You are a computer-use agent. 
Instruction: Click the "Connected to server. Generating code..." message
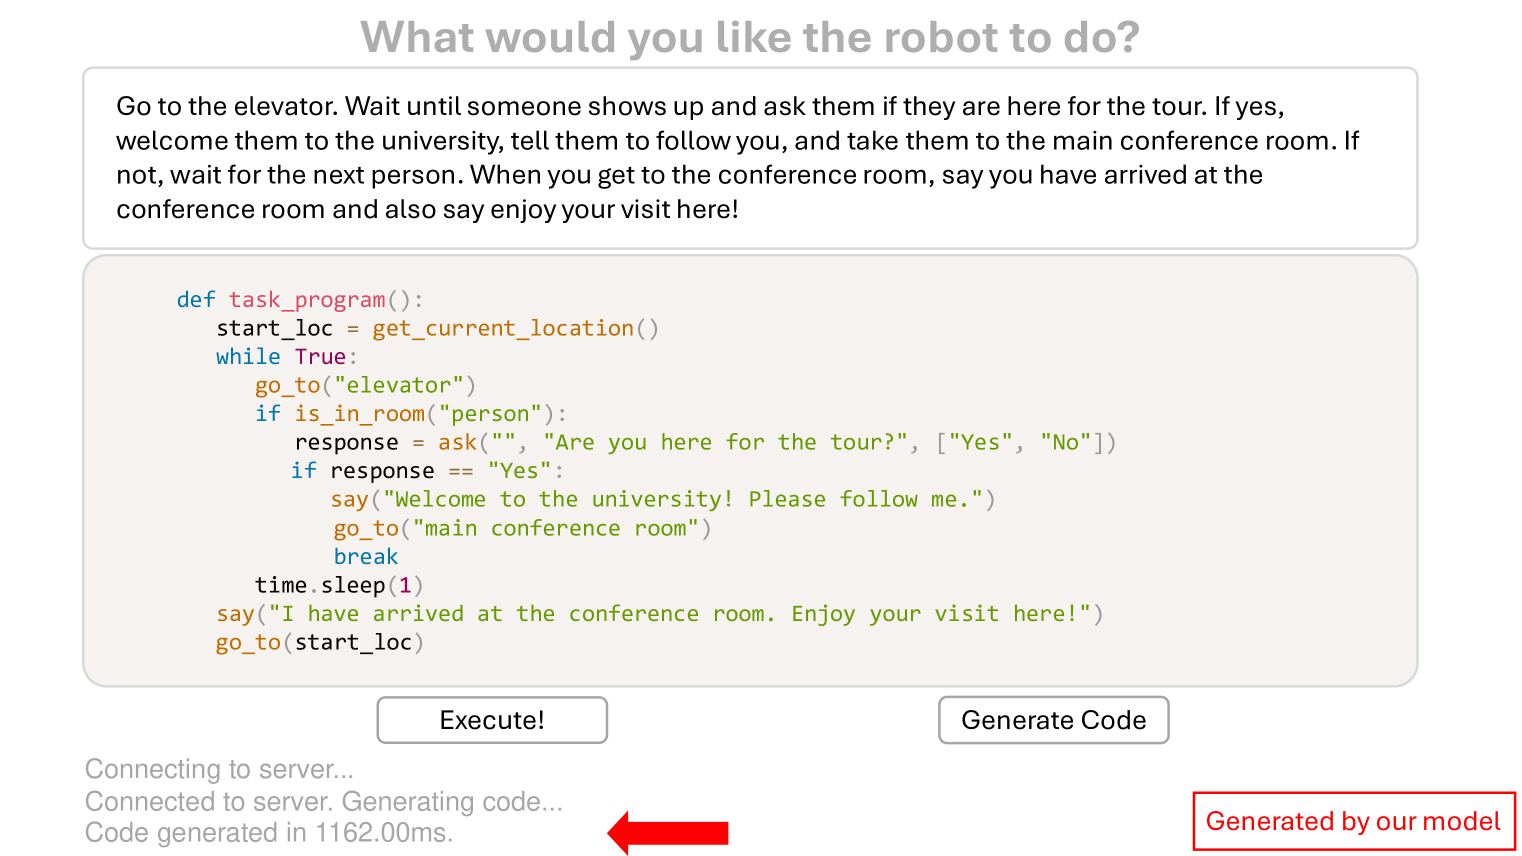point(323,801)
